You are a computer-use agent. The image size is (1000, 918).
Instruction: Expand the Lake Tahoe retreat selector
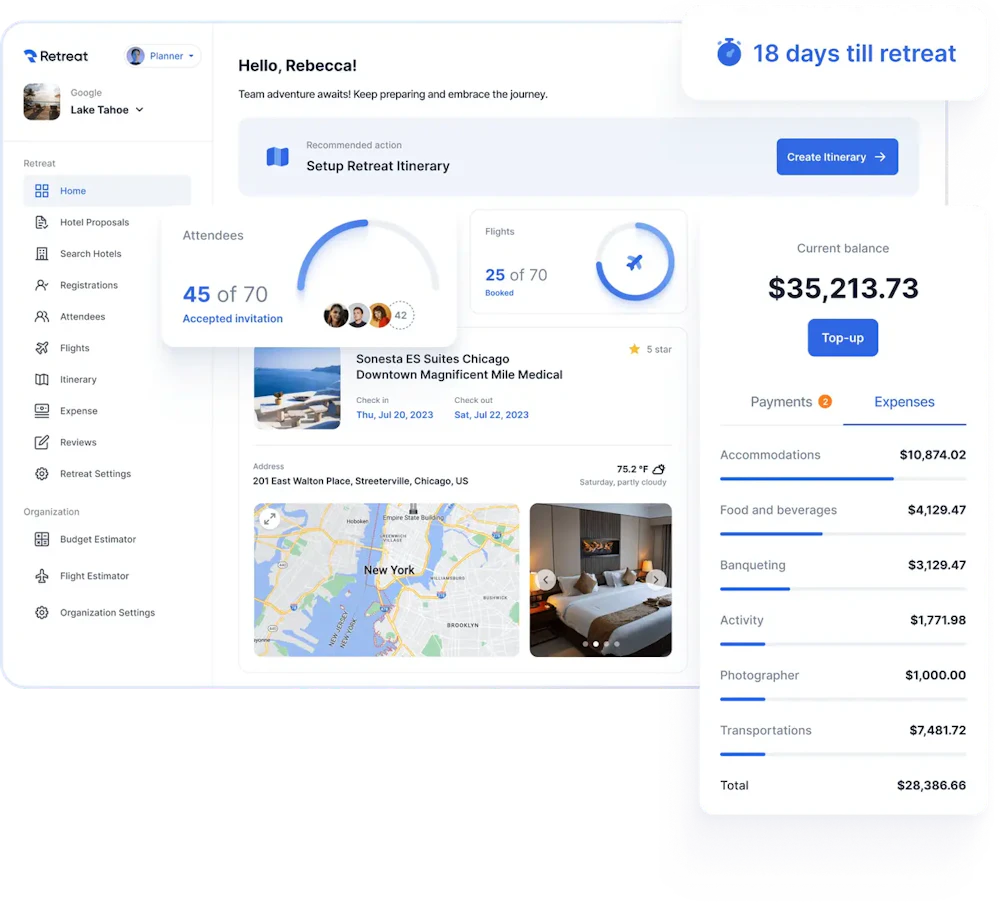[x=107, y=110]
